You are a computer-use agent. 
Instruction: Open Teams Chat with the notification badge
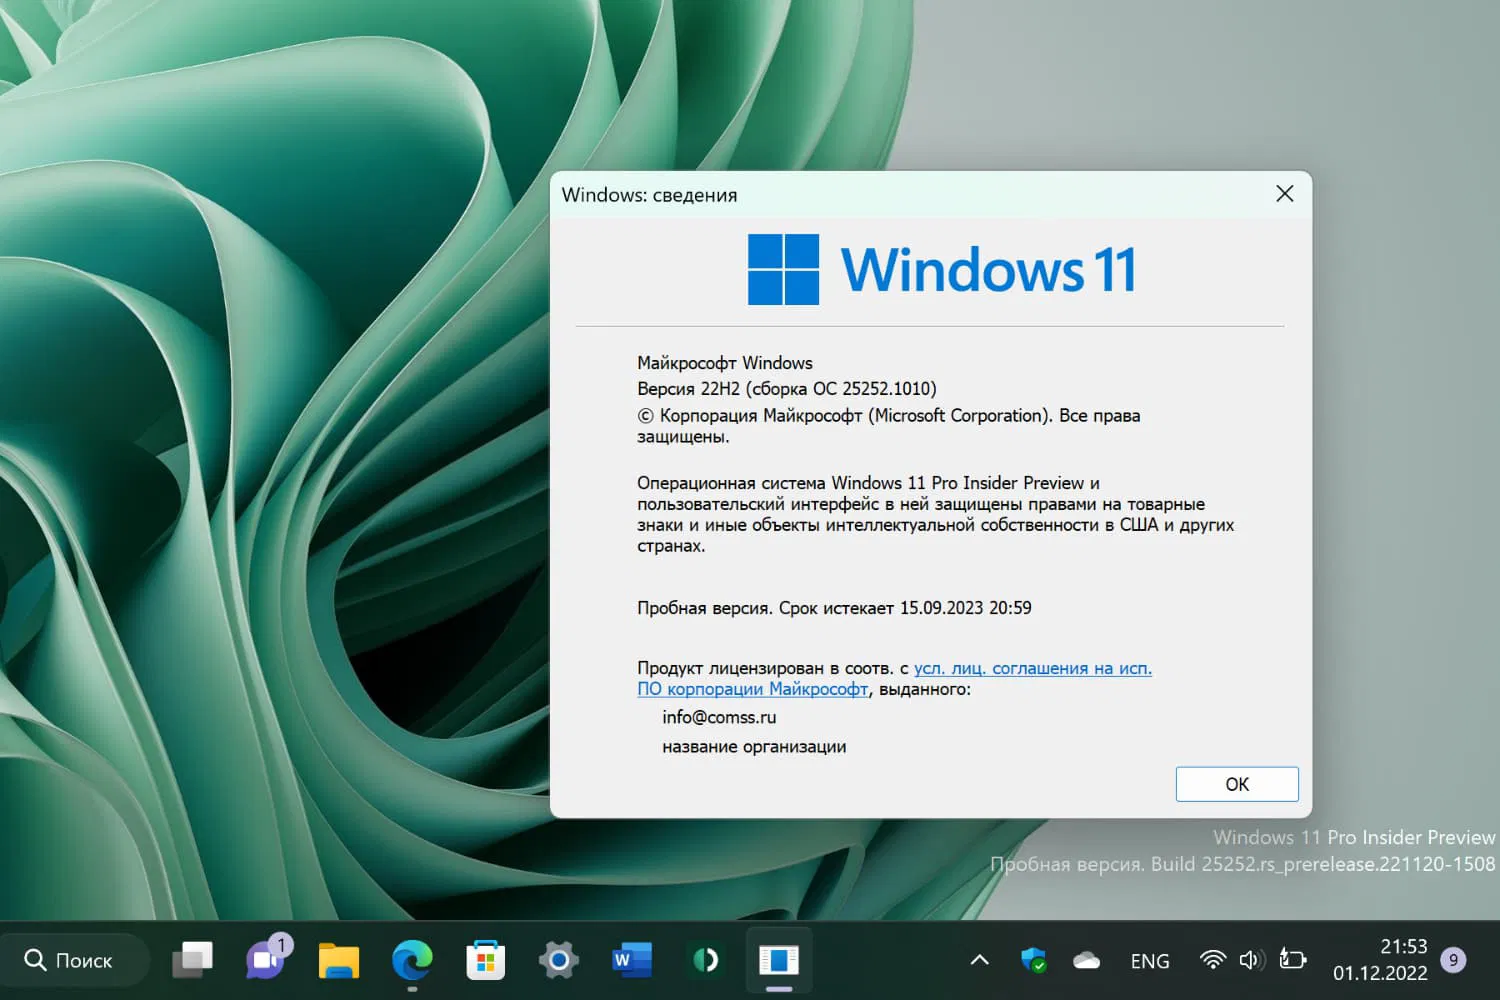click(268, 958)
